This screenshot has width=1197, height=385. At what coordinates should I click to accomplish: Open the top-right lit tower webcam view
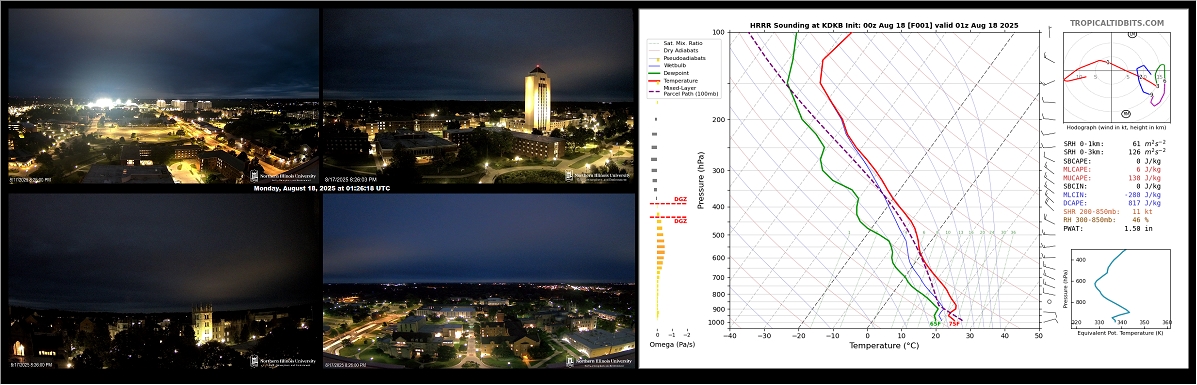[x=478, y=96]
